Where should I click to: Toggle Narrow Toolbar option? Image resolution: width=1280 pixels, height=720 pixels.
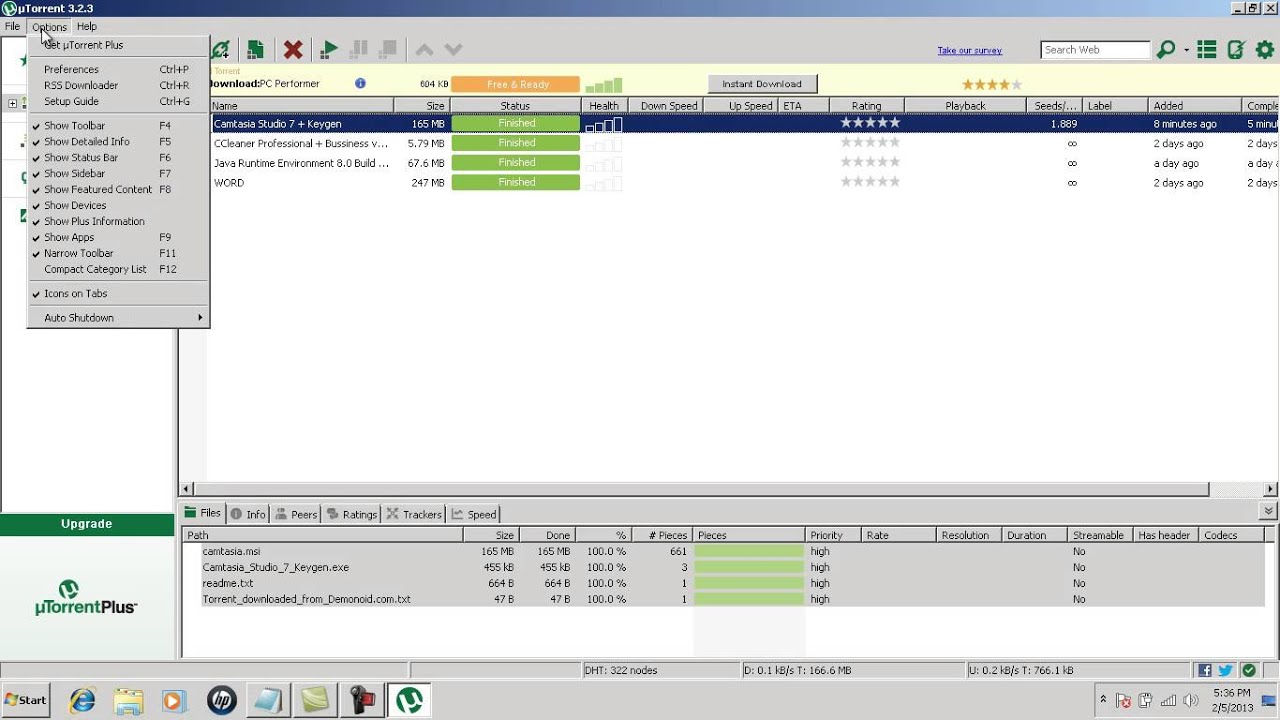point(118,254)
